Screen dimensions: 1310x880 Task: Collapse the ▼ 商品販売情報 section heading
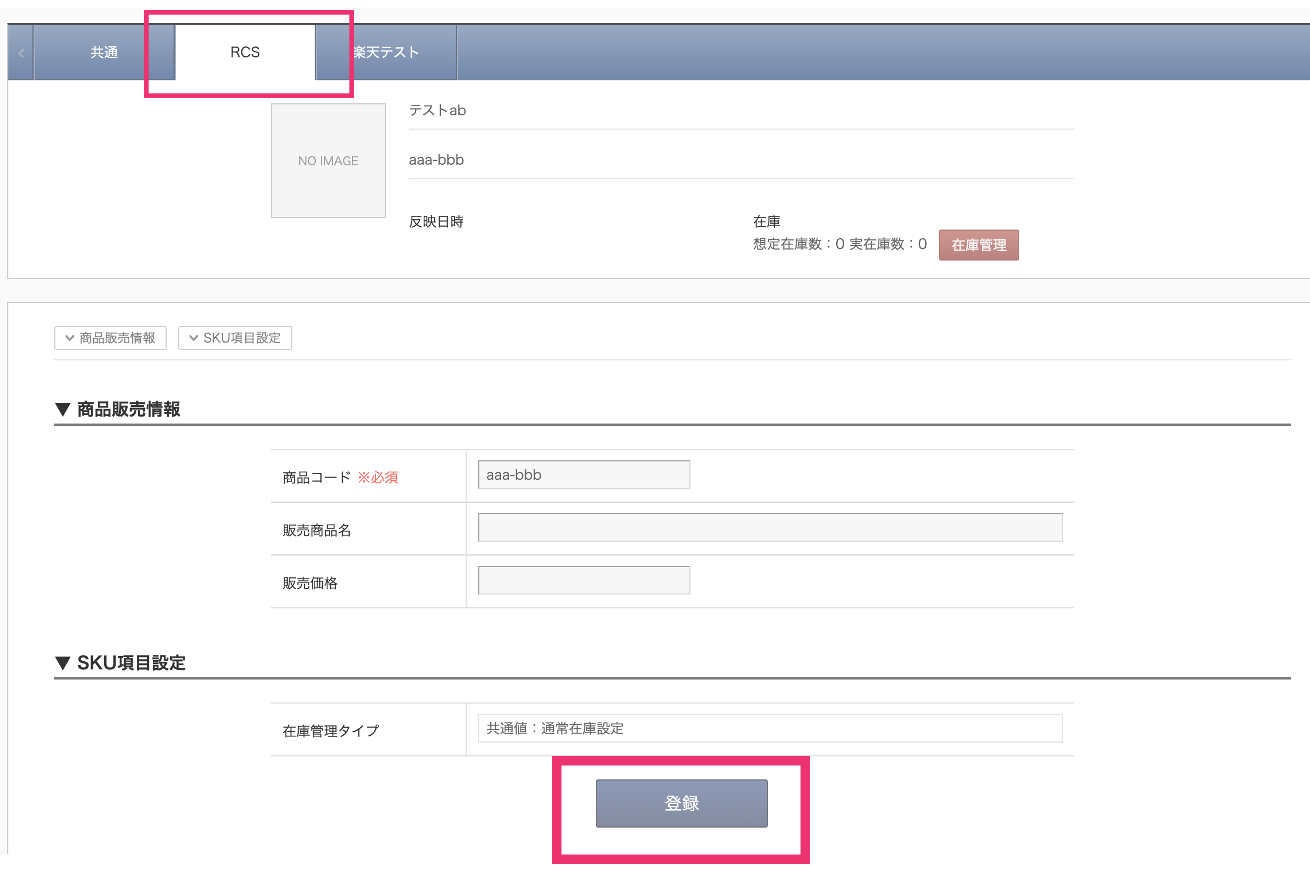[x=118, y=409]
